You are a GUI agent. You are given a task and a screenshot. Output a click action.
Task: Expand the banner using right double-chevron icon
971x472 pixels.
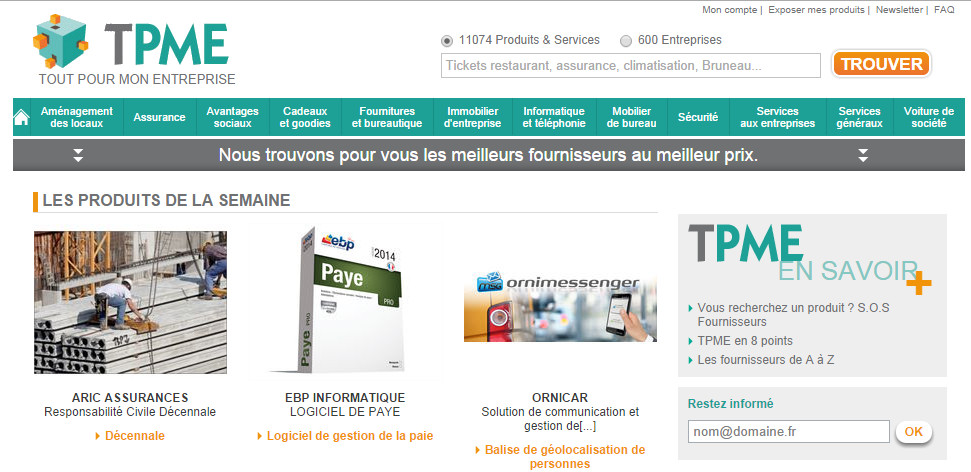[x=863, y=155]
